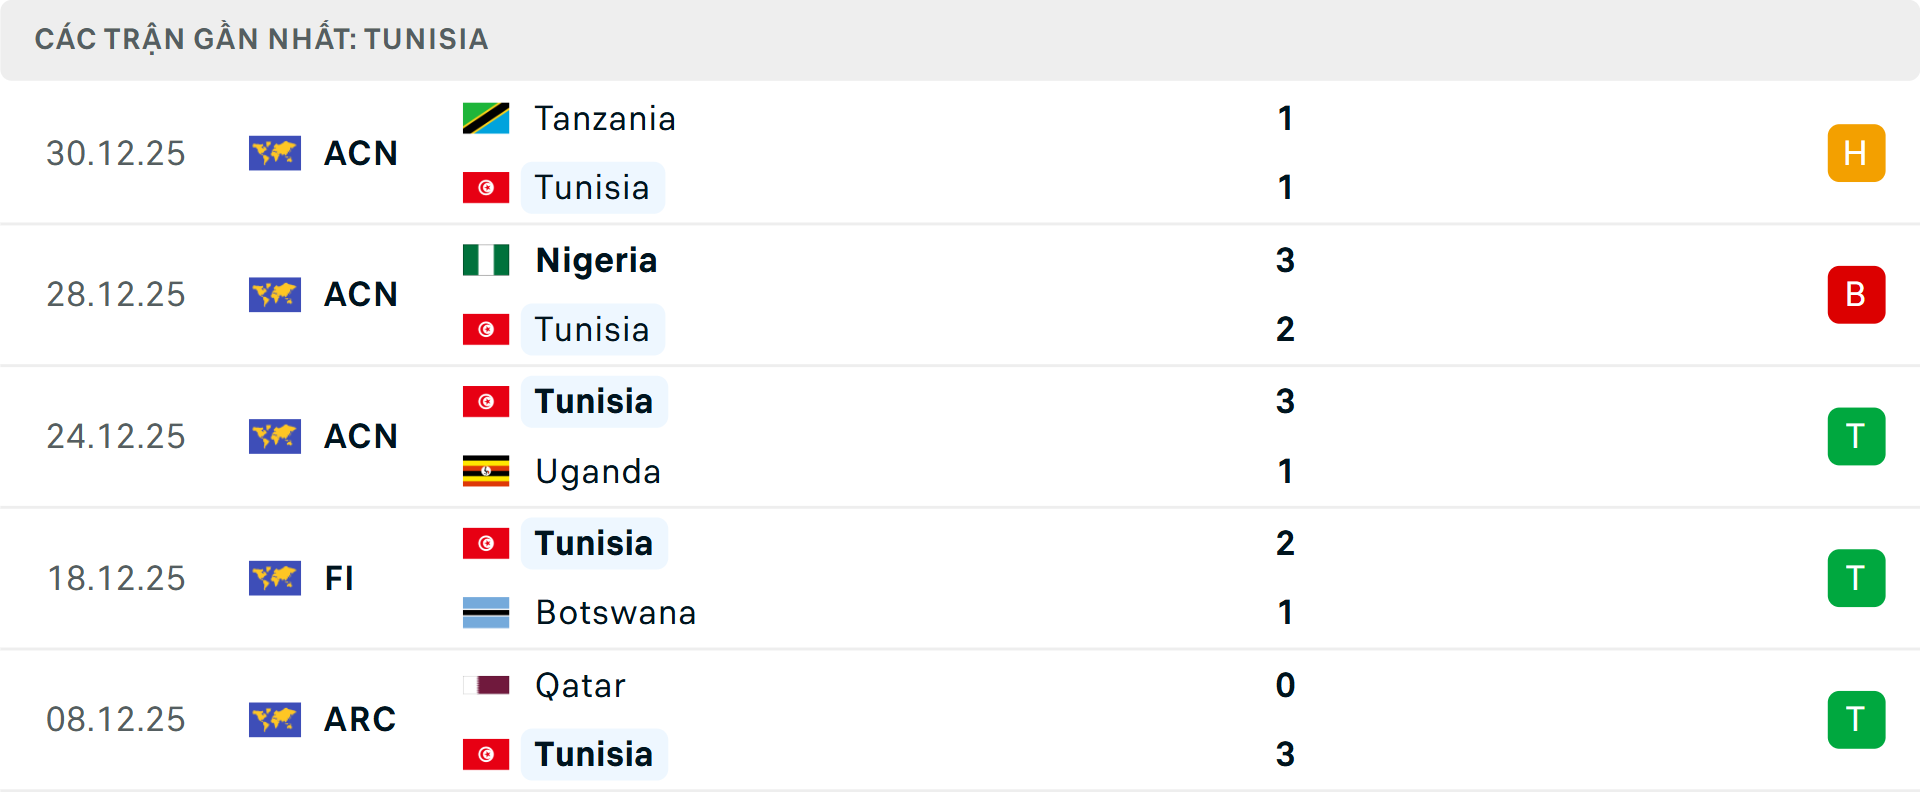The height and width of the screenshot is (792, 1920).
Task: Click the green T badge for Qatar match
Action: click(x=1856, y=719)
